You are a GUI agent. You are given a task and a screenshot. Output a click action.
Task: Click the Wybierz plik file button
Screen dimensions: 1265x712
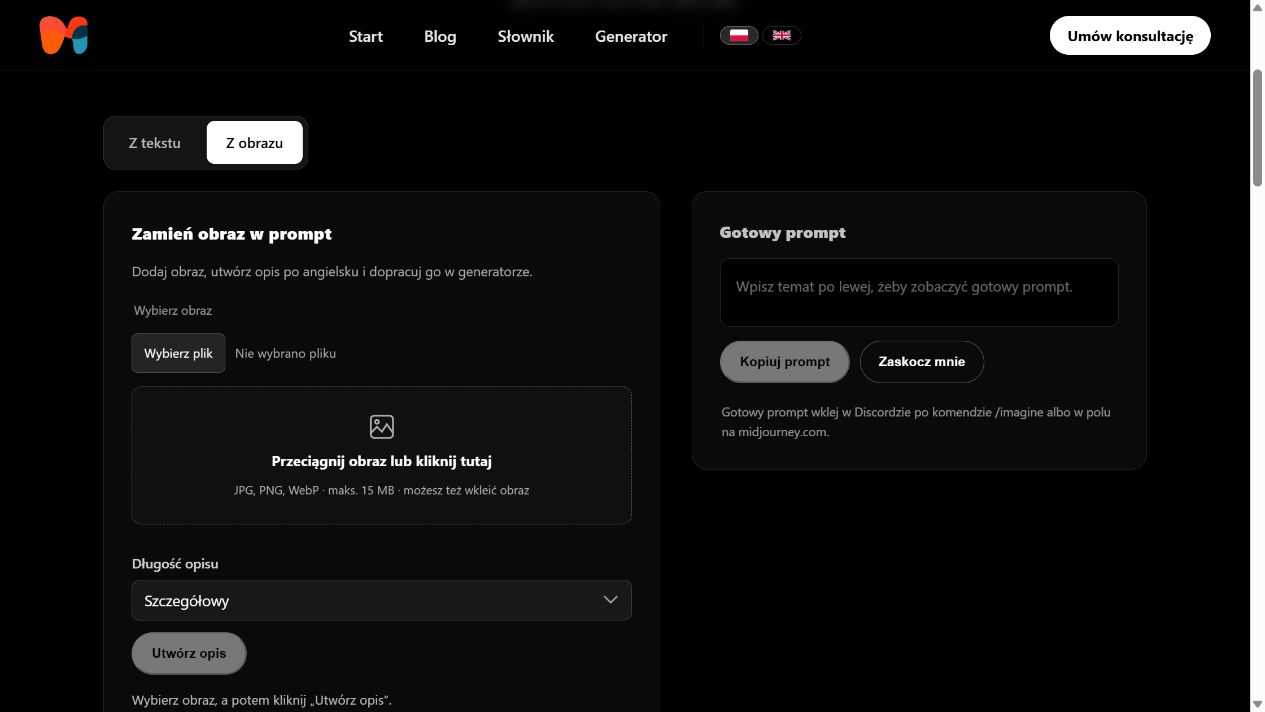tap(178, 353)
